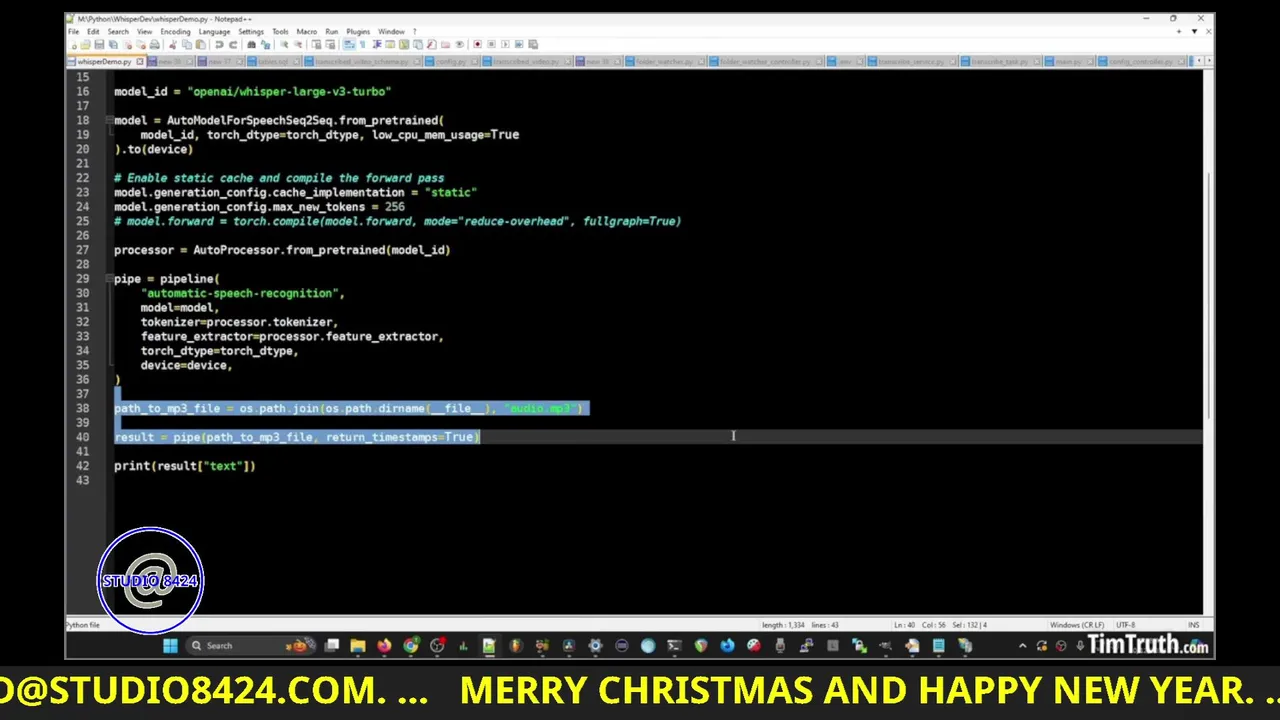Click the Save All toolbar icon
The height and width of the screenshot is (720, 1280).
coord(113,44)
